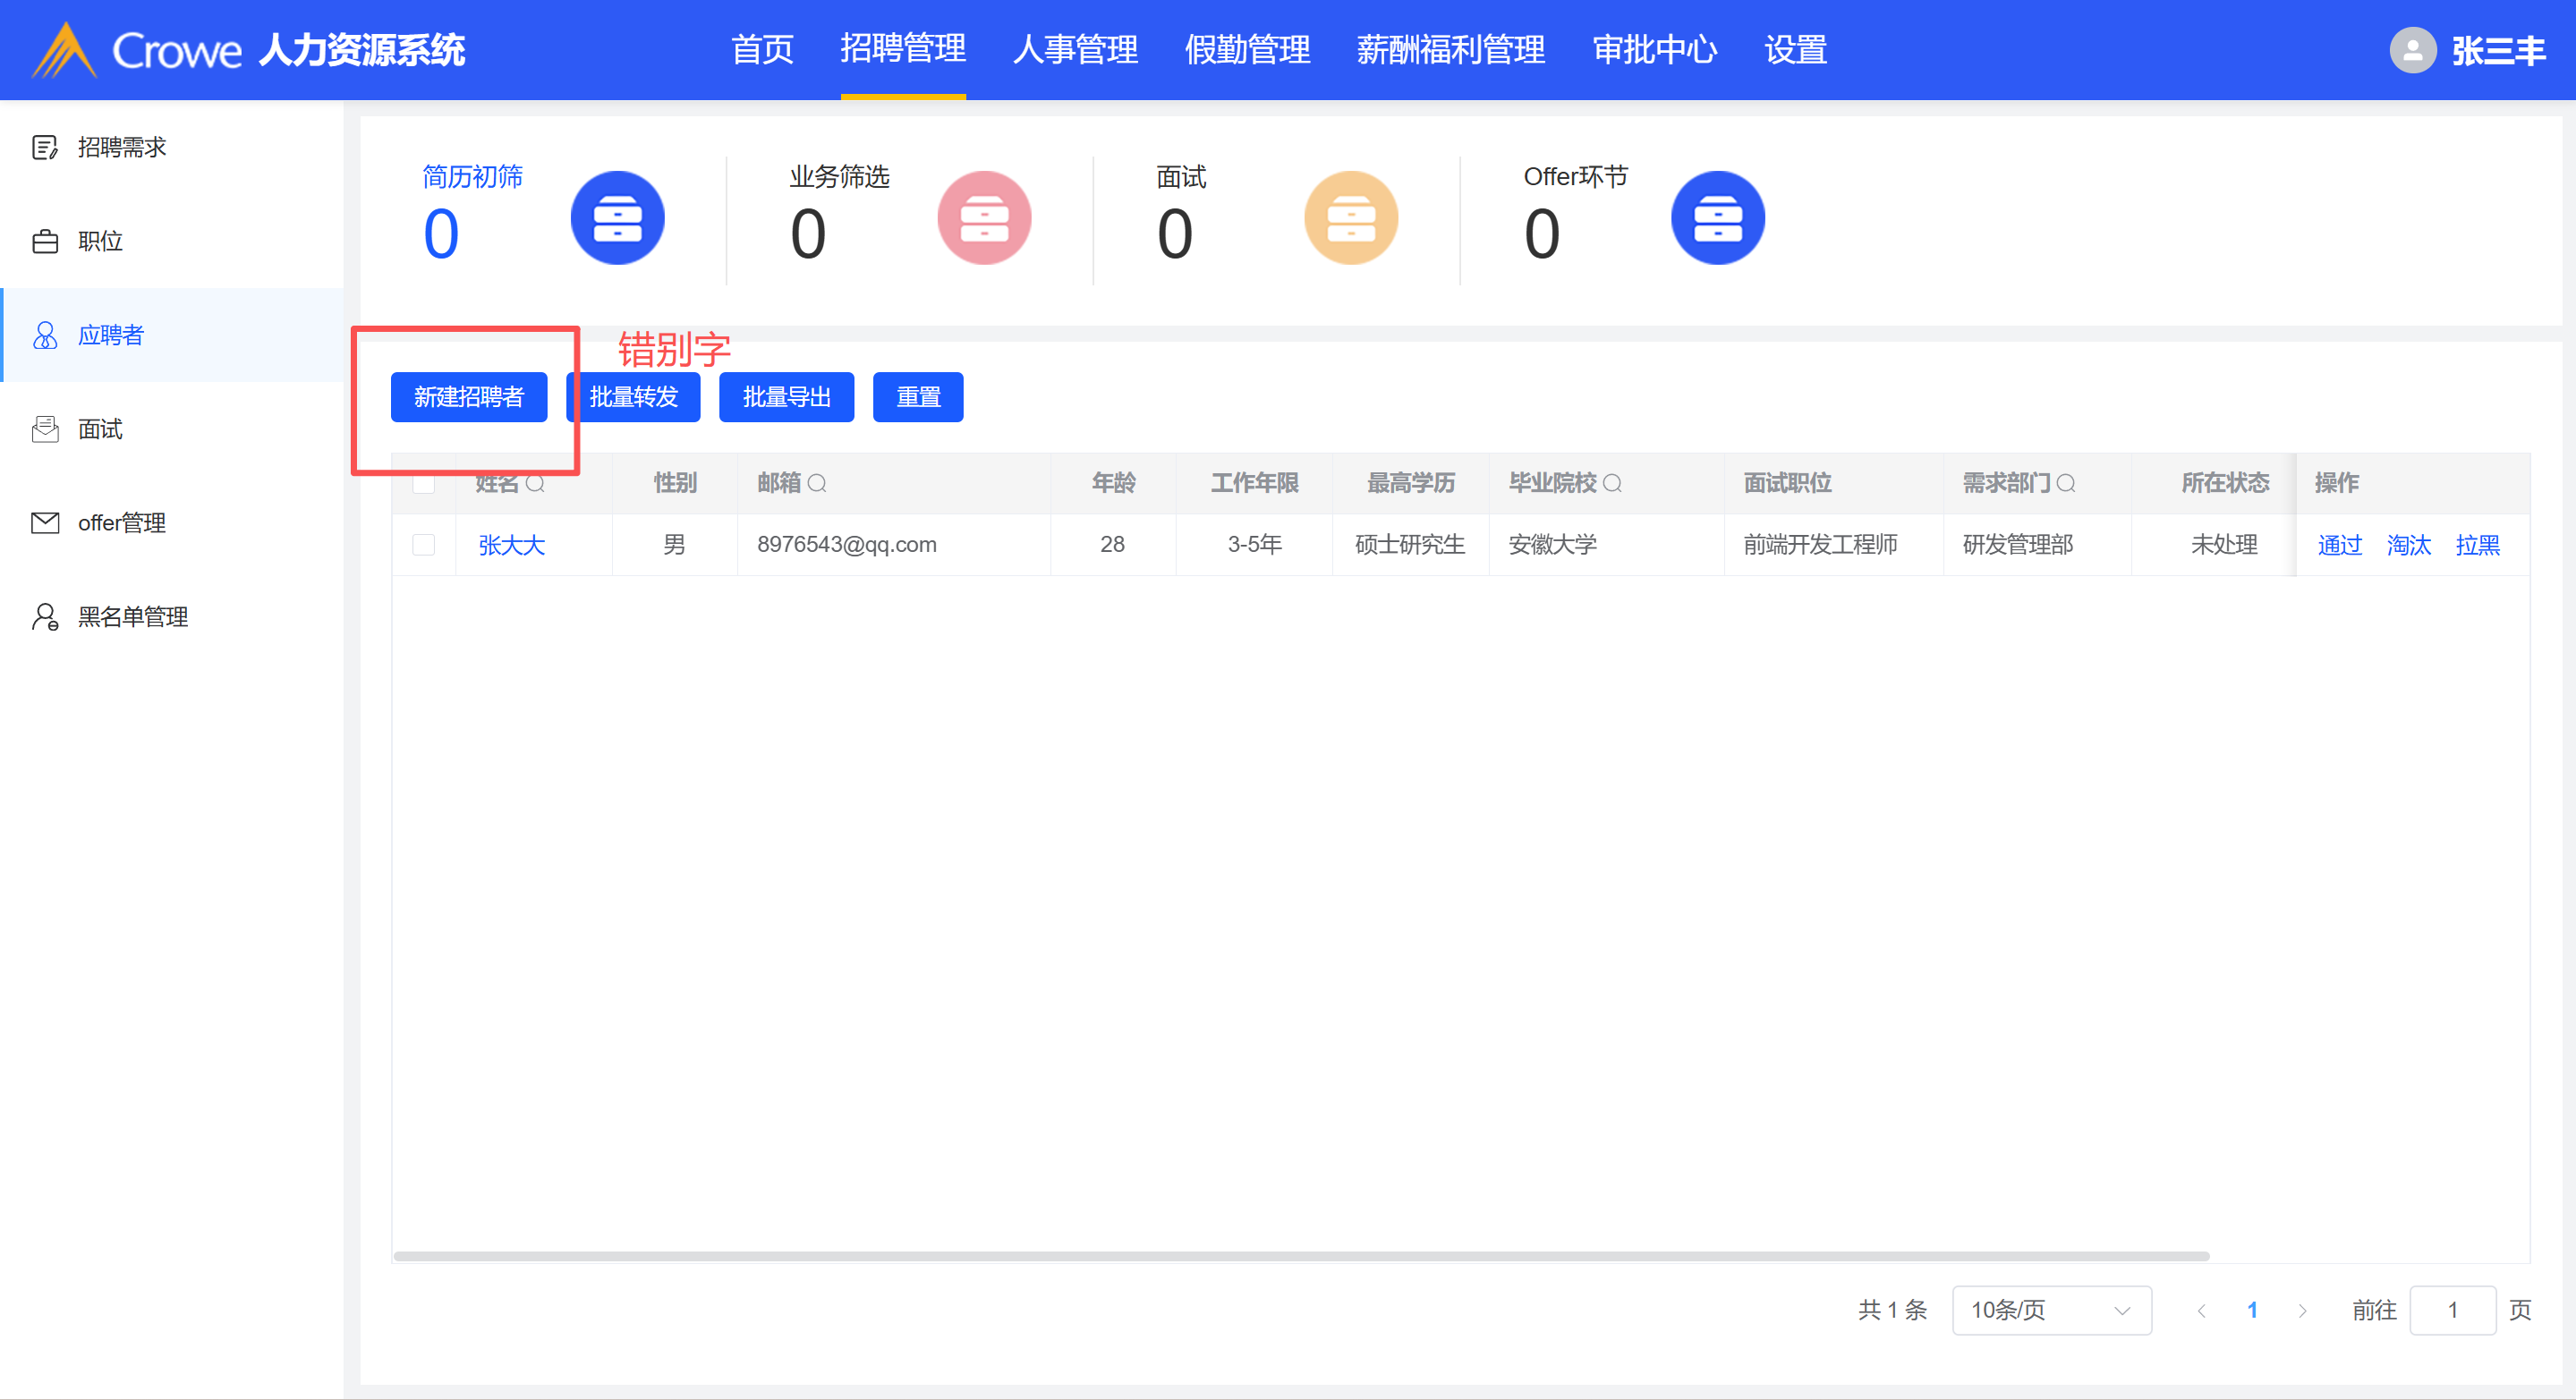Tick the checkbox for row 张大大
This screenshot has height=1400, width=2576.
click(424, 545)
